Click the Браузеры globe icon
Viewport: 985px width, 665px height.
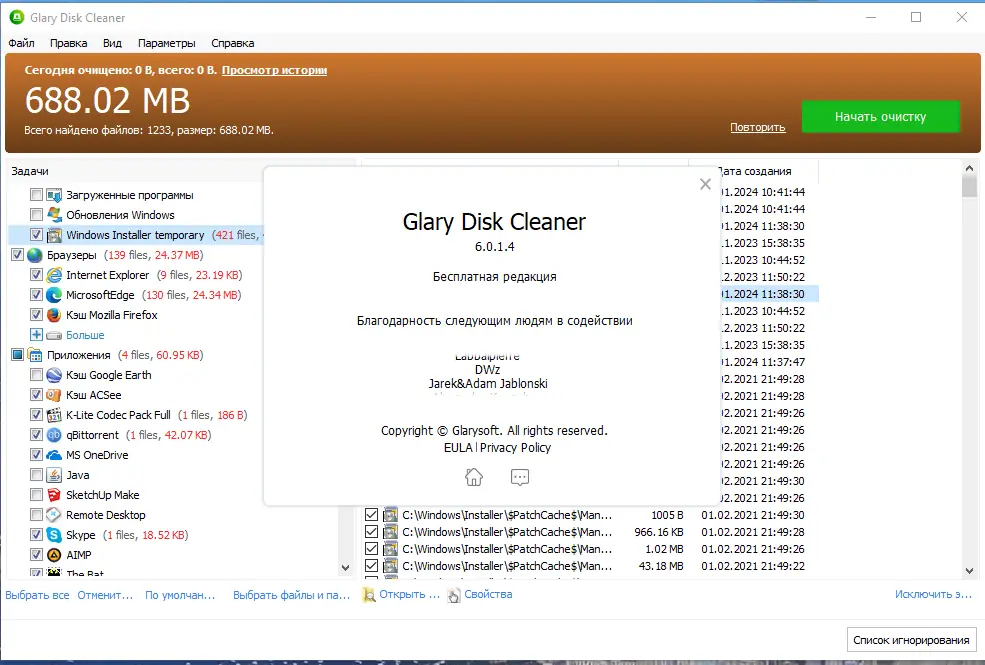[x=35, y=255]
